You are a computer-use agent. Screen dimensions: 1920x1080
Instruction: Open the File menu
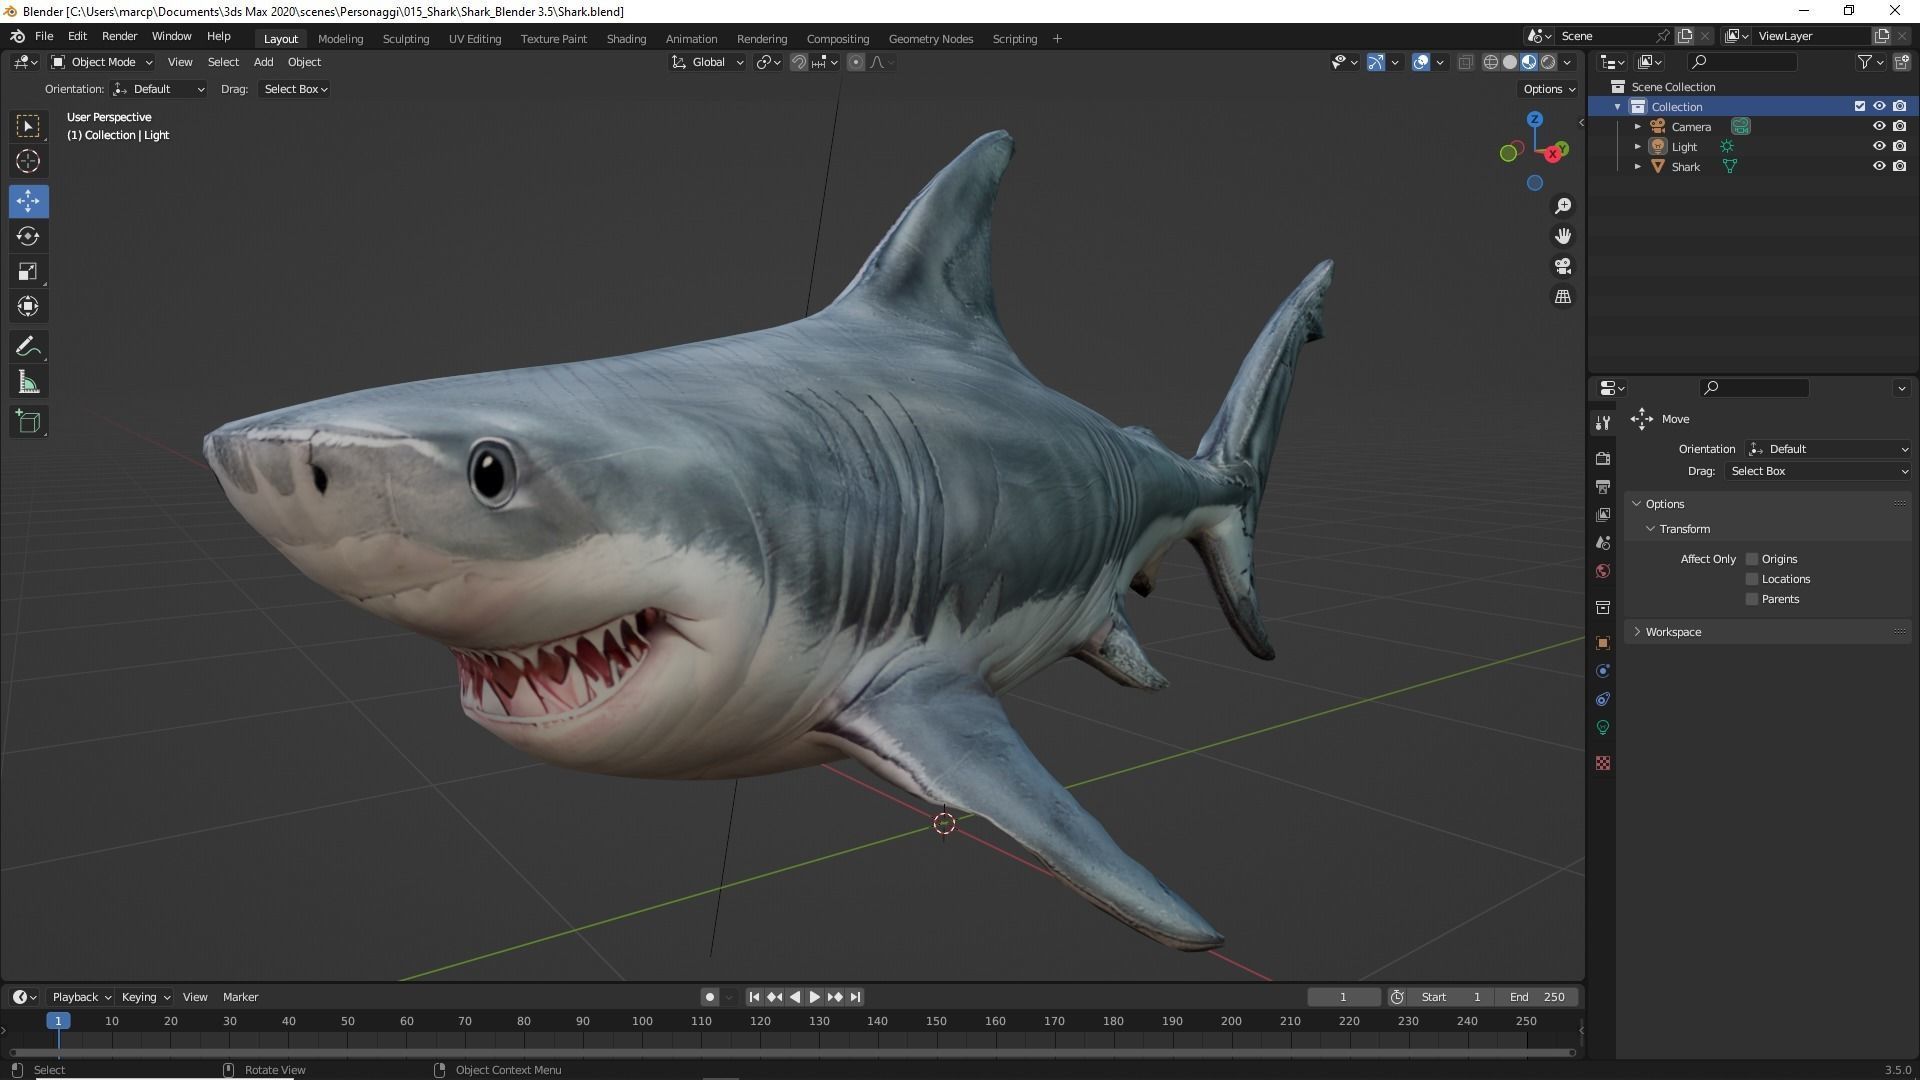pos(44,36)
